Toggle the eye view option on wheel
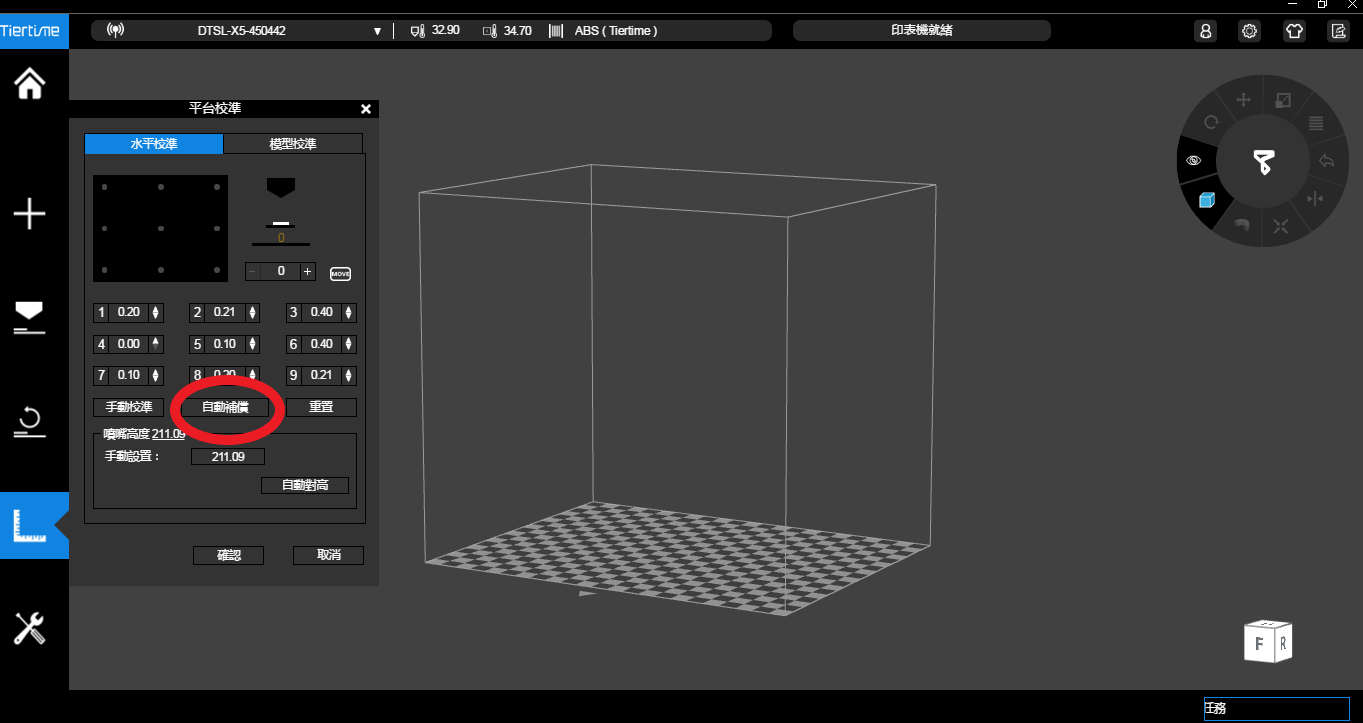The height and width of the screenshot is (723, 1363). coord(1193,160)
